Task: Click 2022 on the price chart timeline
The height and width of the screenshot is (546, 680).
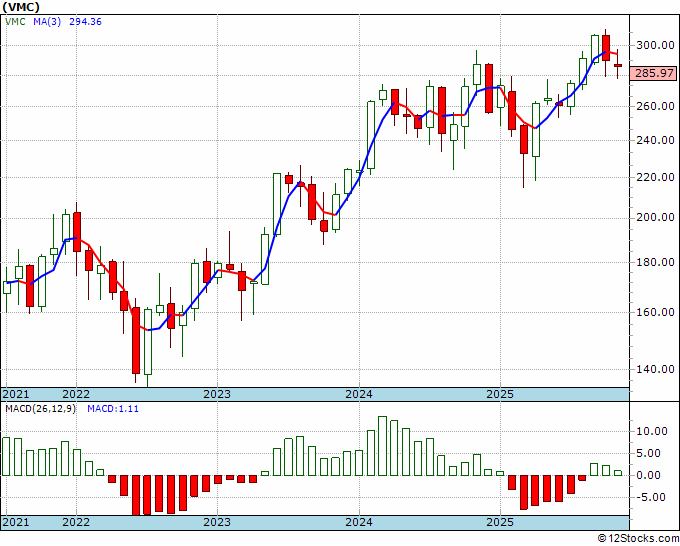Action: (76, 394)
